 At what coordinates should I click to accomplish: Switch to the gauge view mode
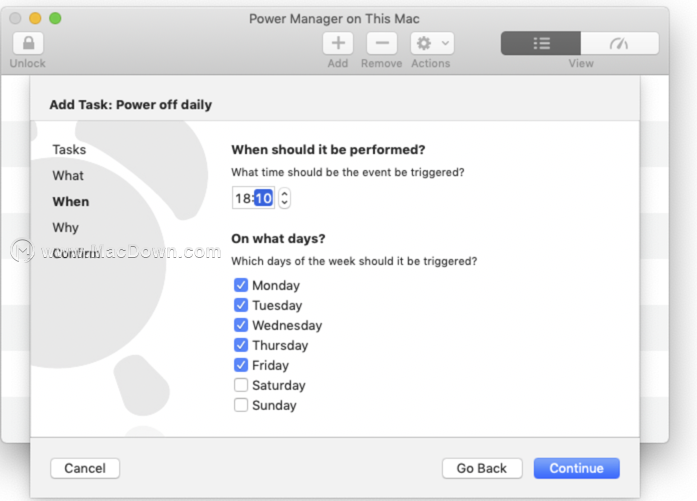point(619,43)
